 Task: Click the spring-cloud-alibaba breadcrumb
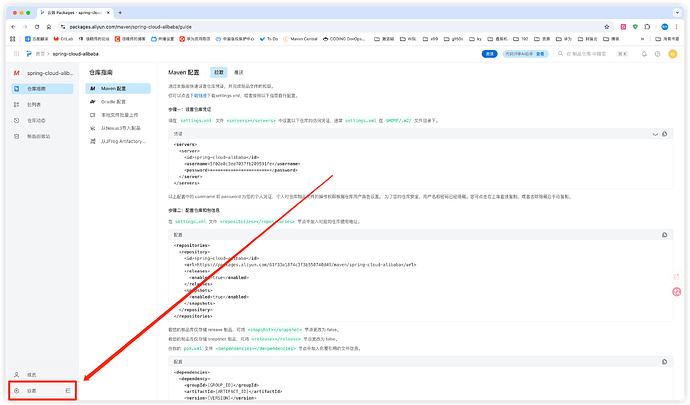pyautogui.click(x=76, y=54)
